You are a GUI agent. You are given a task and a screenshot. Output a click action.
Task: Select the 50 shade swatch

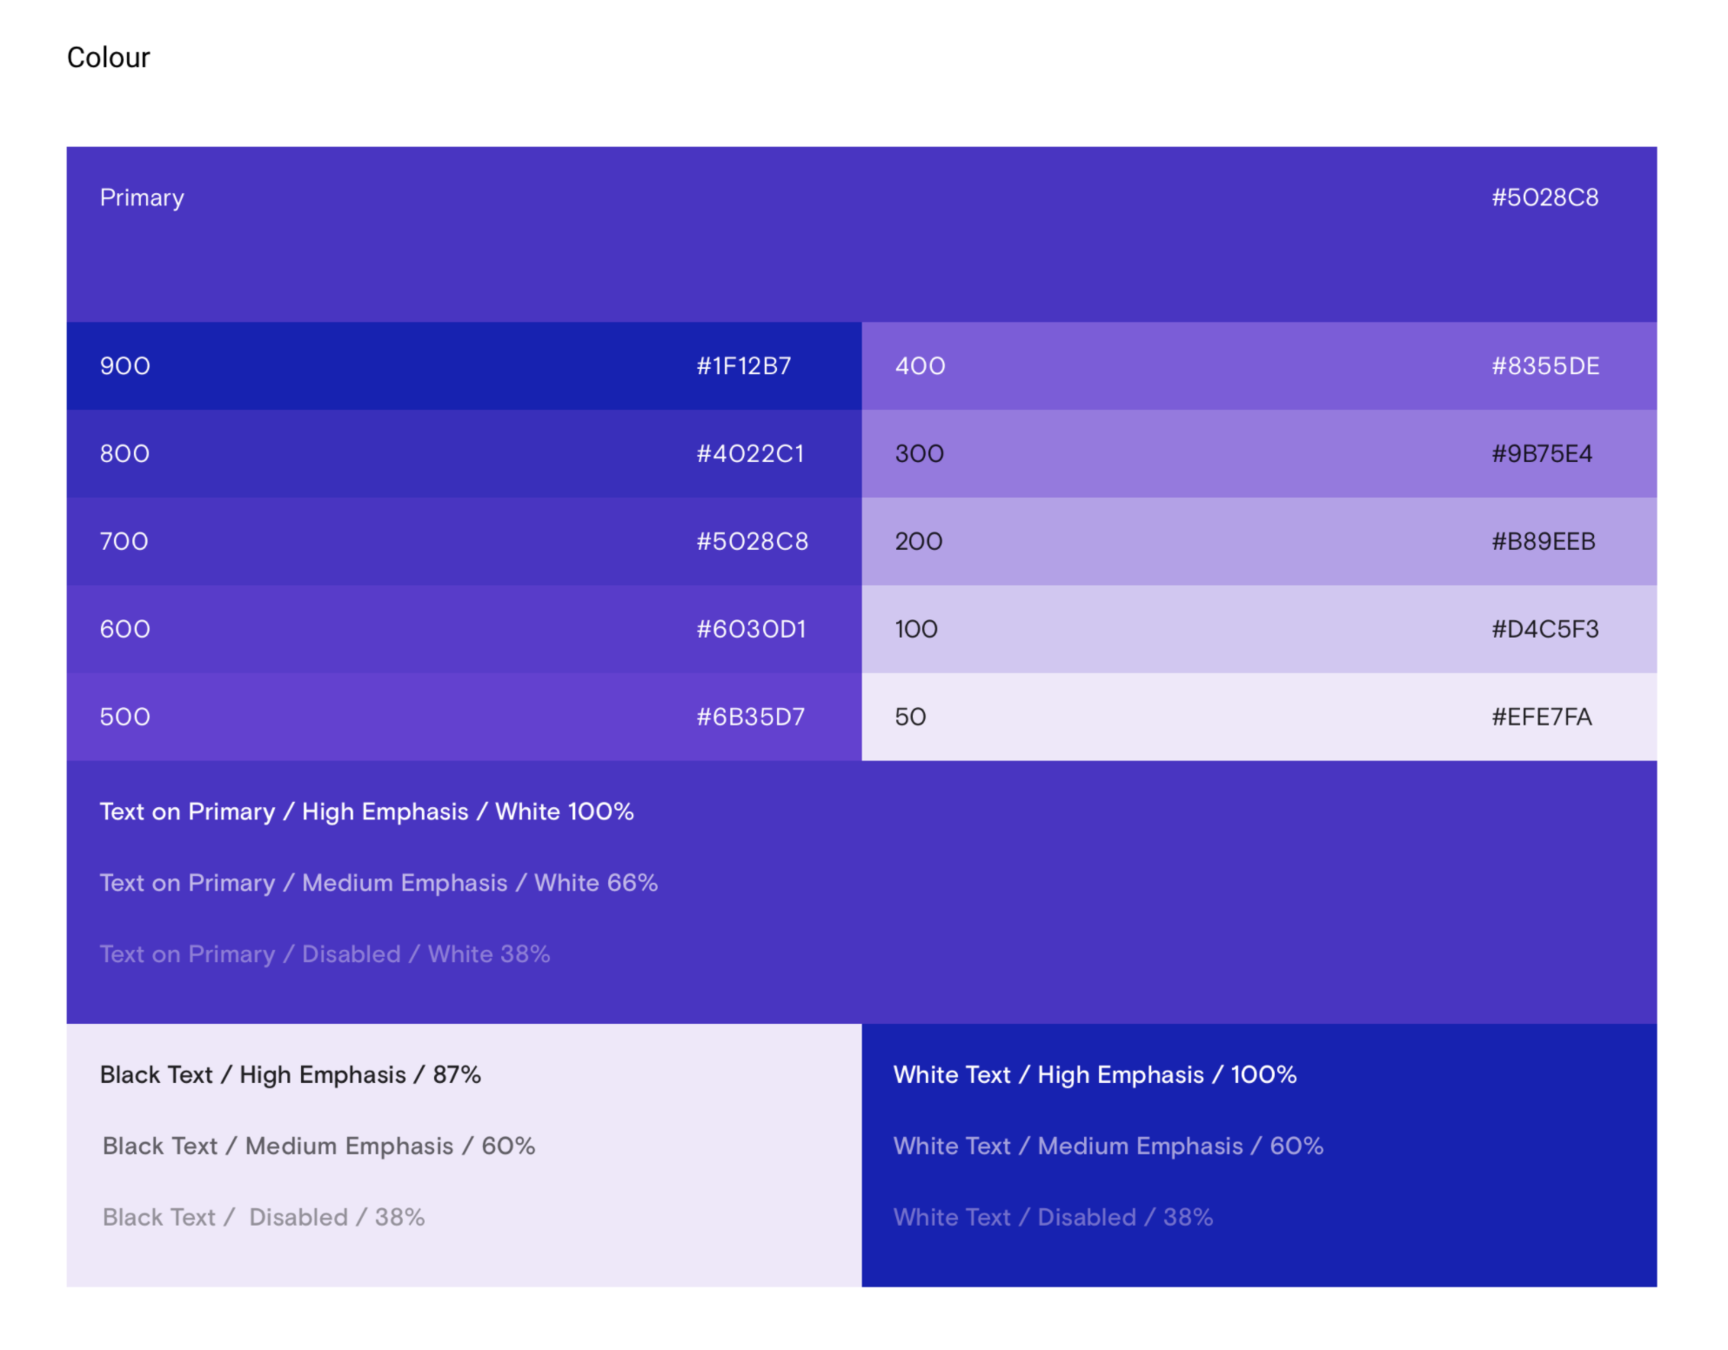tap(1259, 717)
